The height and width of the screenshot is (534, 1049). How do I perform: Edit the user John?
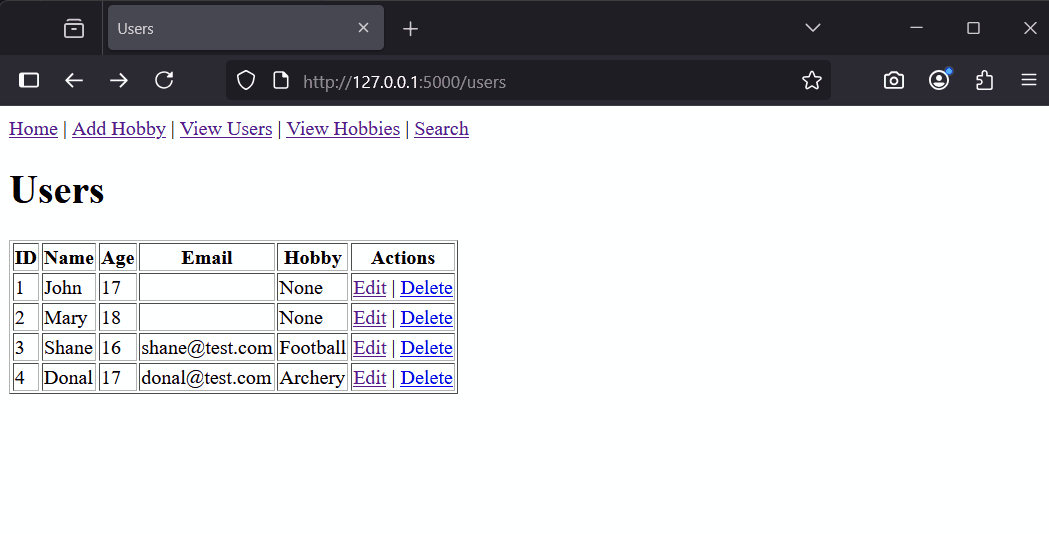pyautogui.click(x=369, y=288)
